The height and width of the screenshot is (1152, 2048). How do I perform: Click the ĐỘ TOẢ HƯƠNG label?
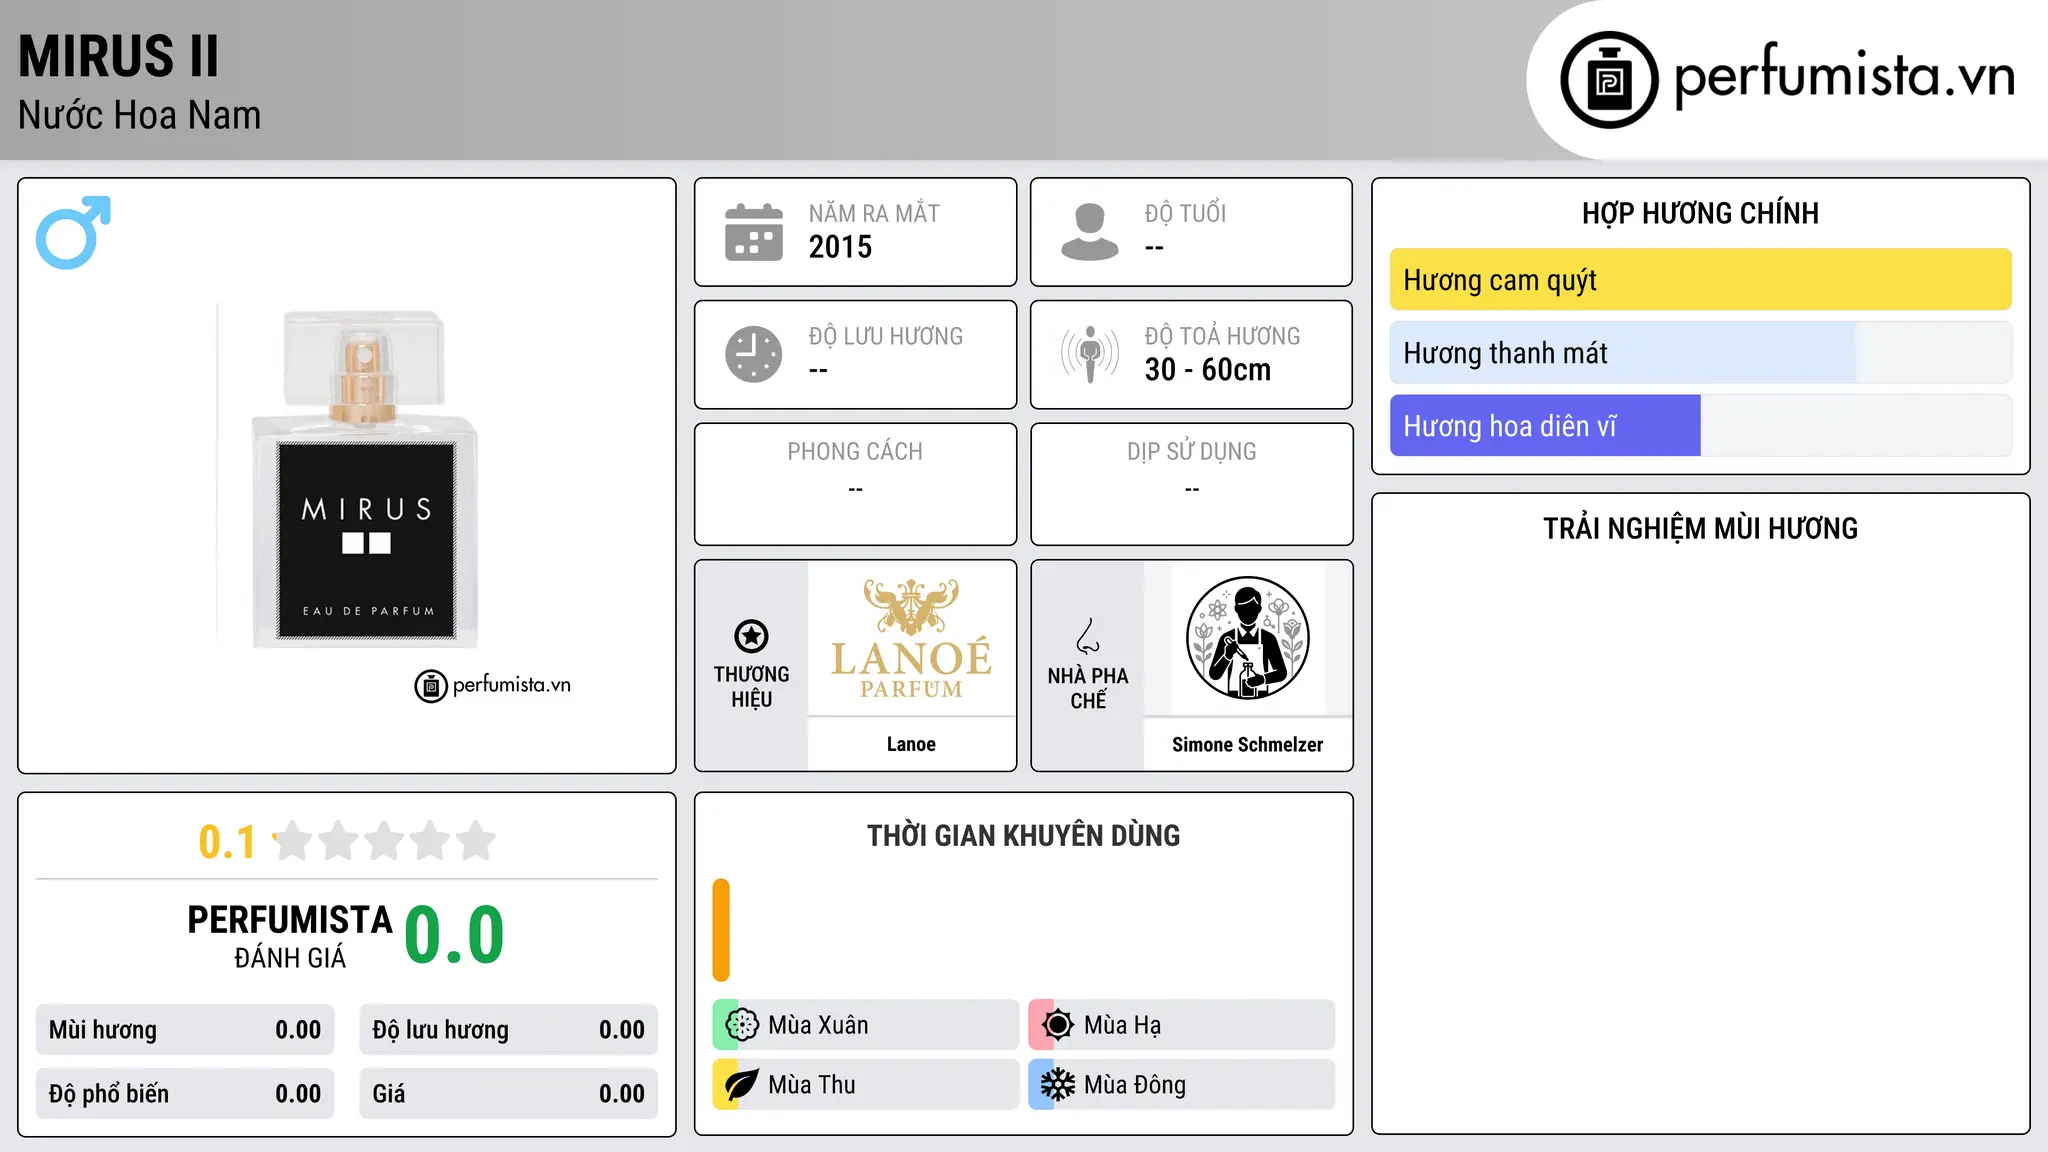(x=1222, y=336)
